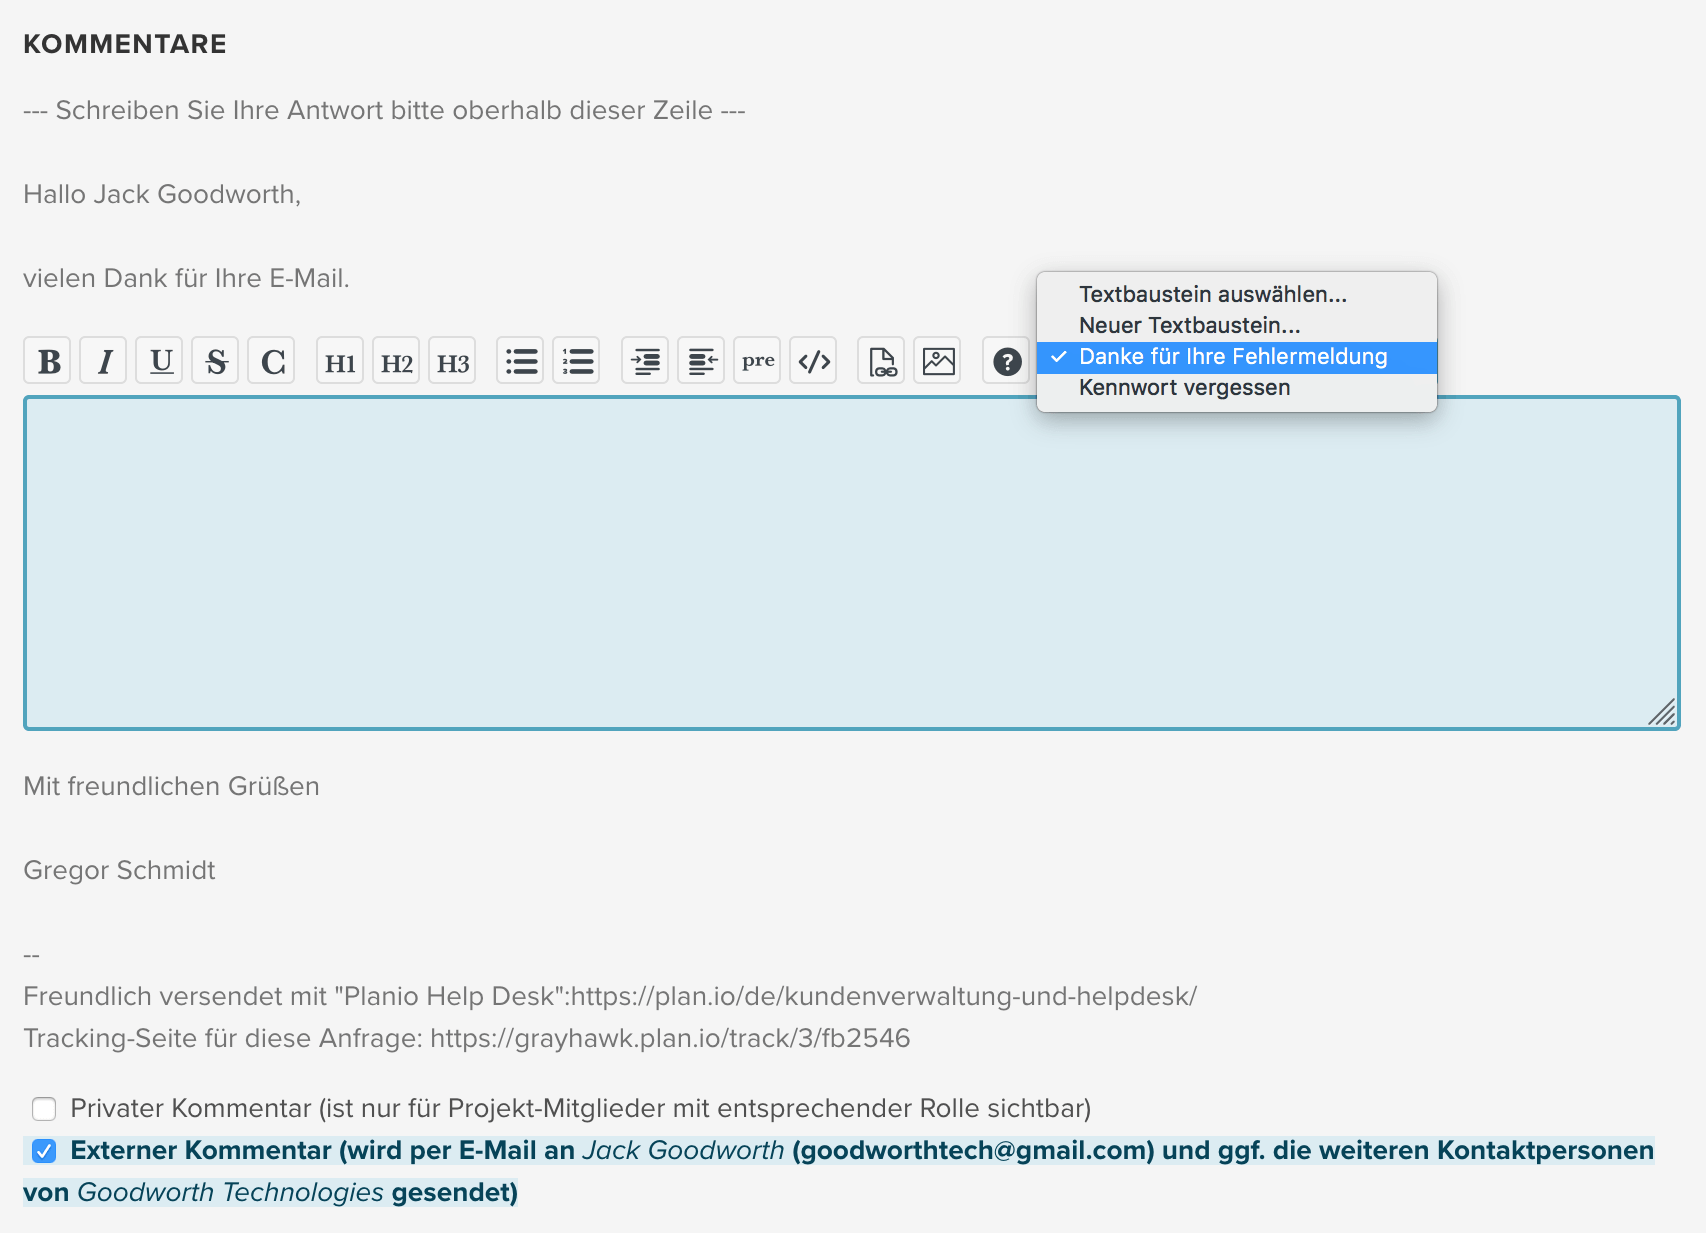Insert an unordered bullet list
The width and height of the screenshot is (1706, 1233).
(521, 361)
